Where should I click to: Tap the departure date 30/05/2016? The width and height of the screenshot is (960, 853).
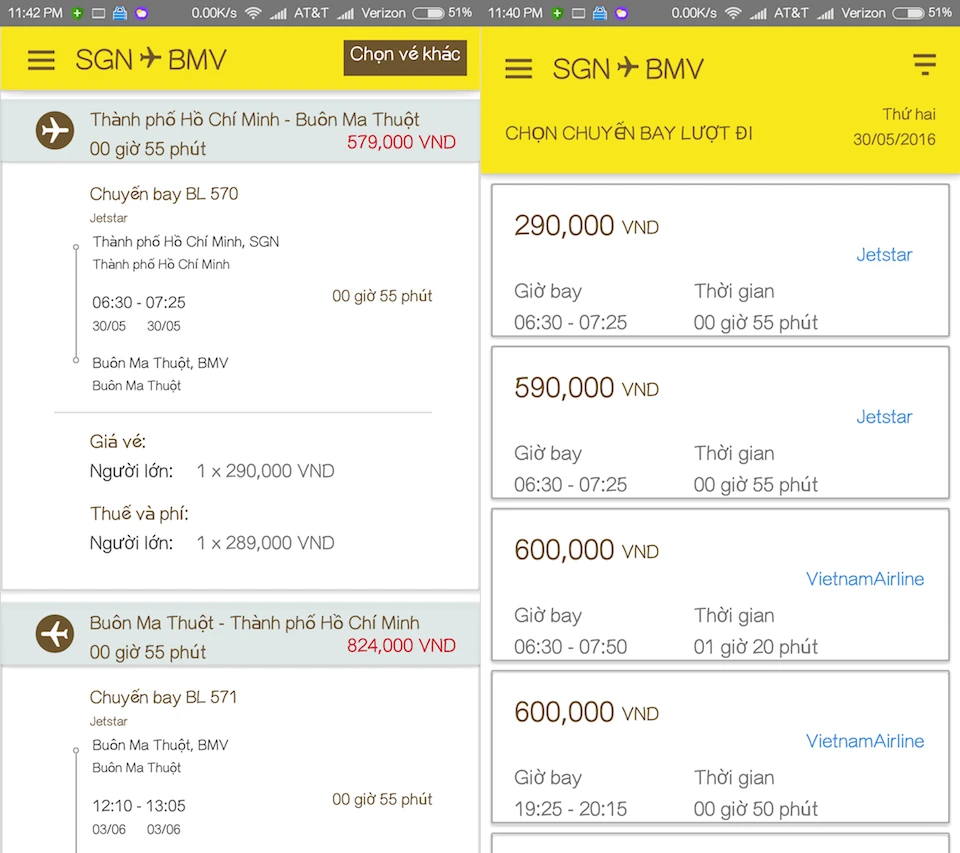pos(894,140)
